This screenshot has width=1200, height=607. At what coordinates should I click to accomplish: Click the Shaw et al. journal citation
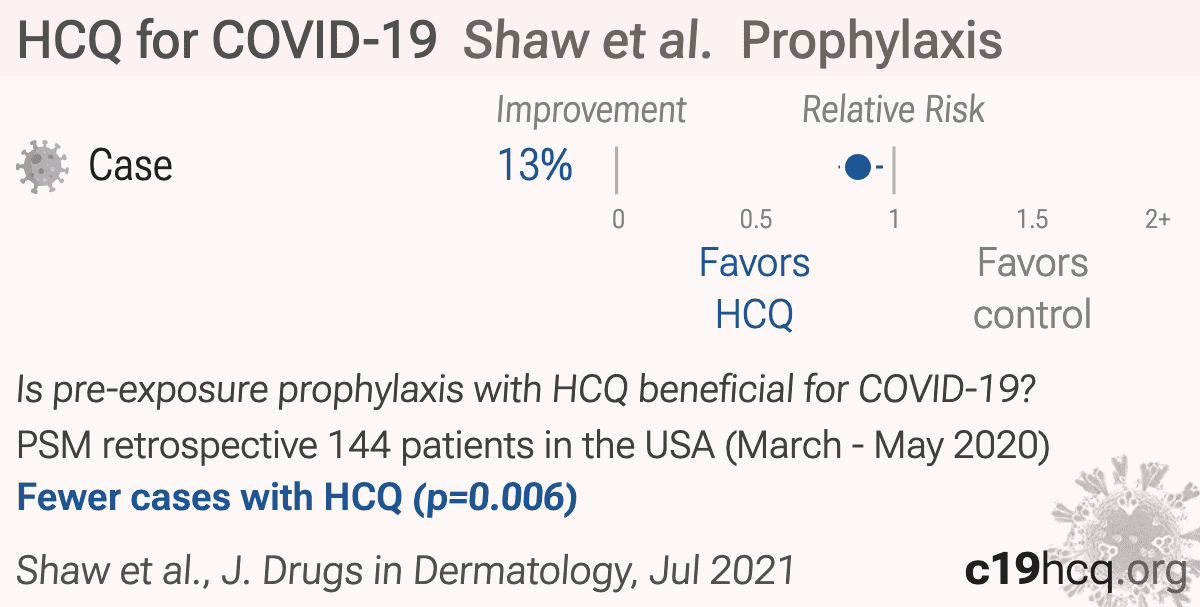tap(406, 571)
